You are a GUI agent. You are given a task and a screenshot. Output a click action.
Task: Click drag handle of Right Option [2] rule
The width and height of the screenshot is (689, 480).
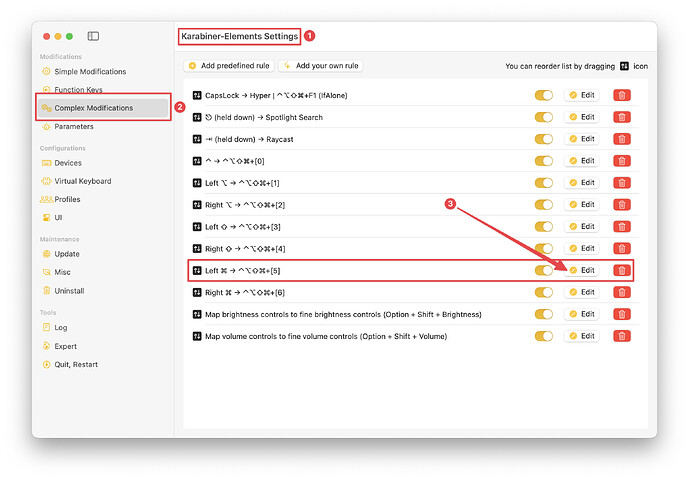[x=197, y=205]
